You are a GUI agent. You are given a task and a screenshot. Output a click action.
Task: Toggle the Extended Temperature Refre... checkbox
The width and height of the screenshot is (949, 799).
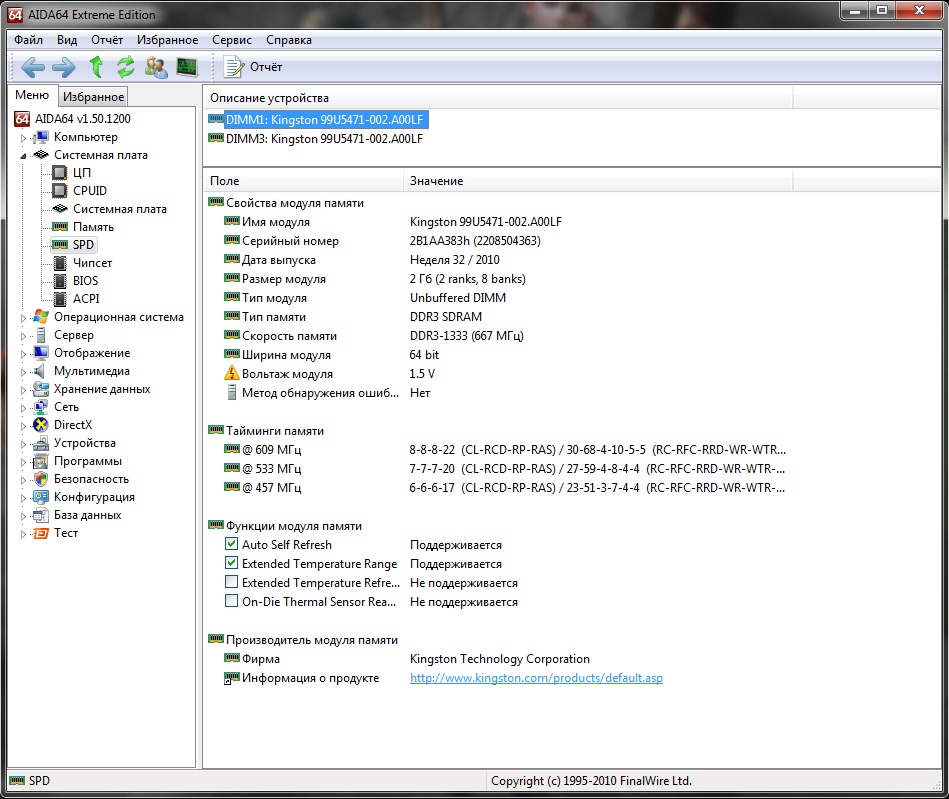231,582
